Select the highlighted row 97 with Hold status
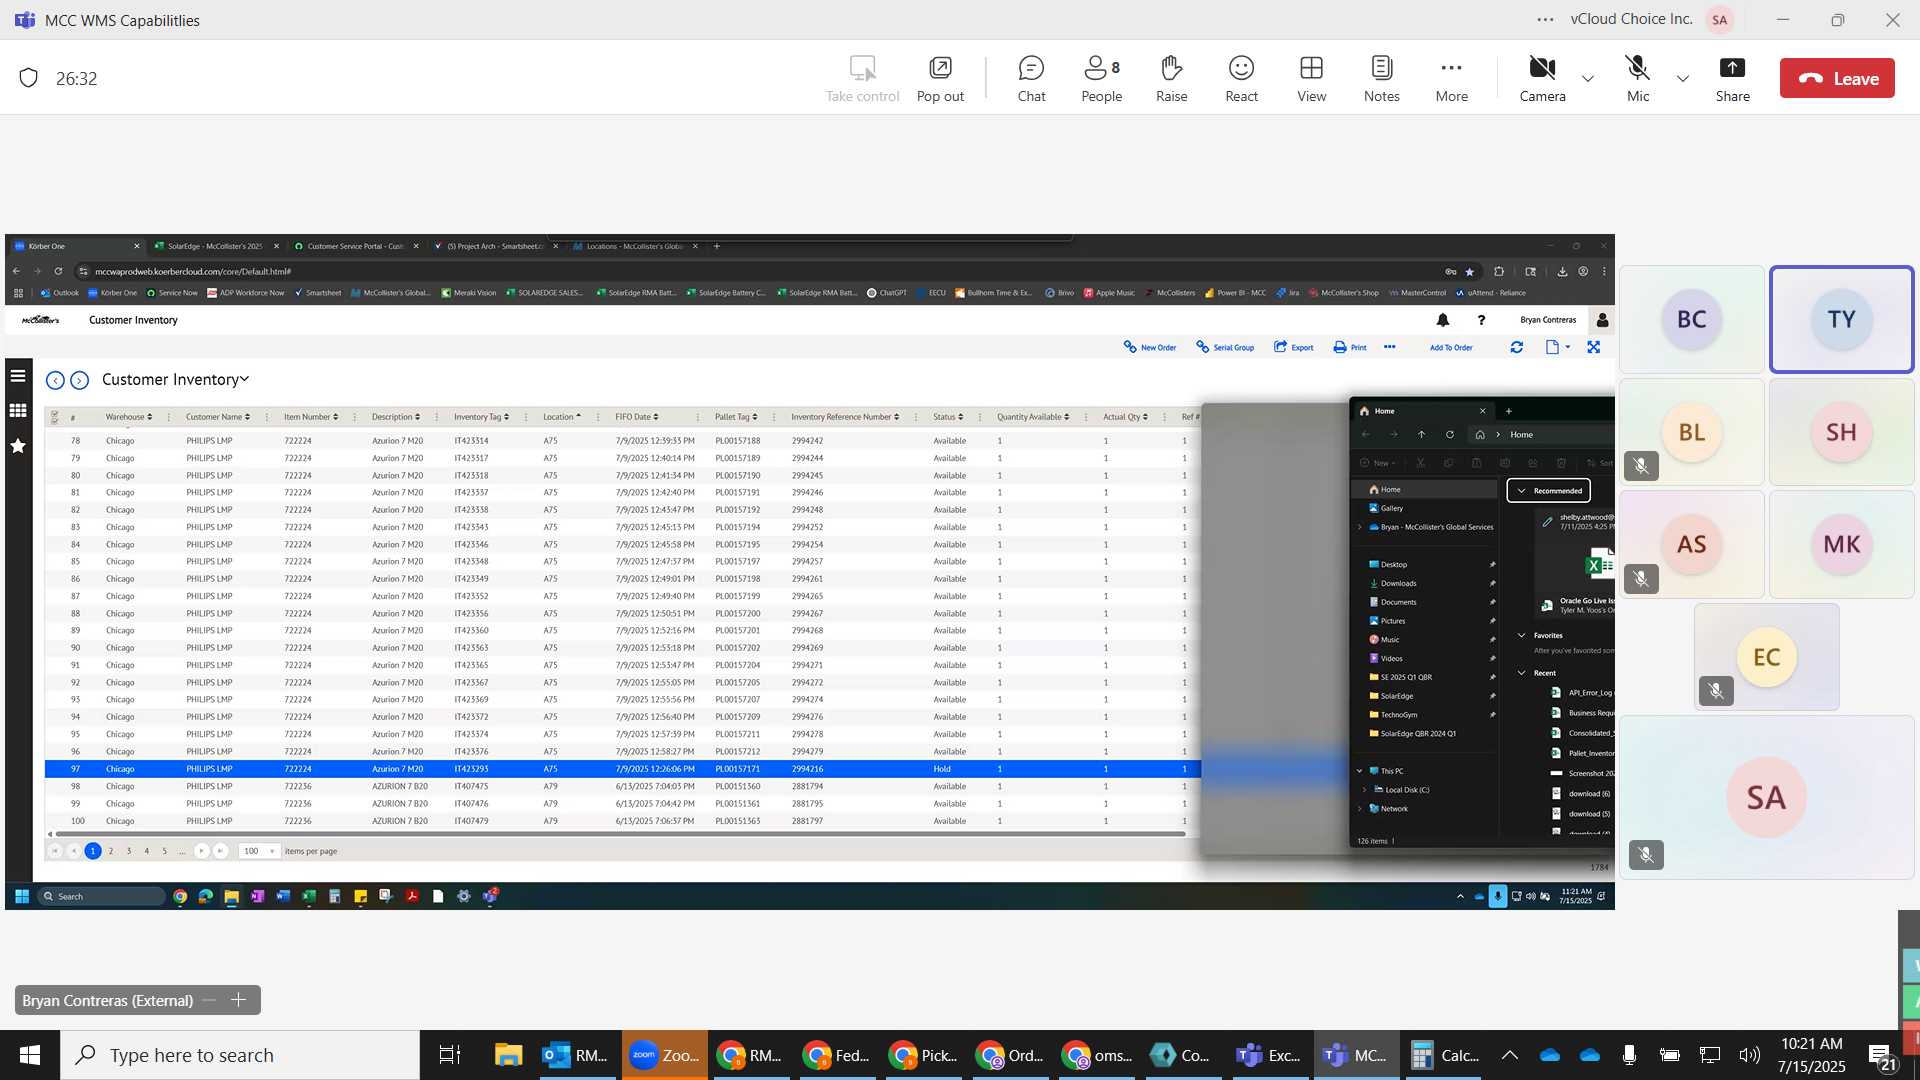1920x1080 pixels. (622, 769)
